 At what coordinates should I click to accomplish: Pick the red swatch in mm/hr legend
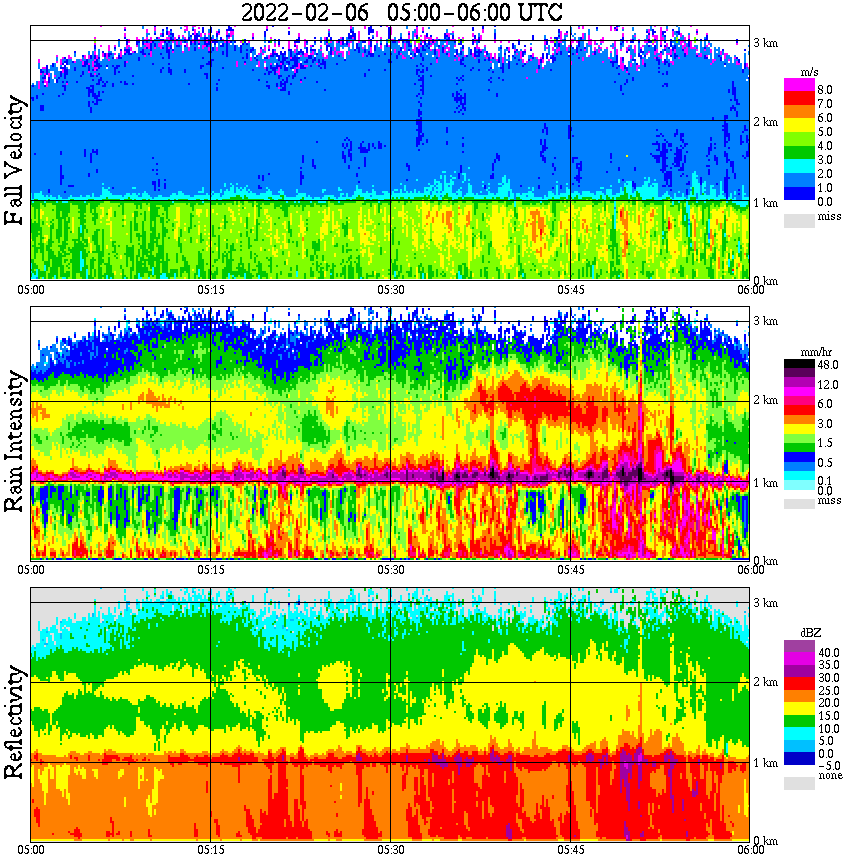[x=799, y=410]
